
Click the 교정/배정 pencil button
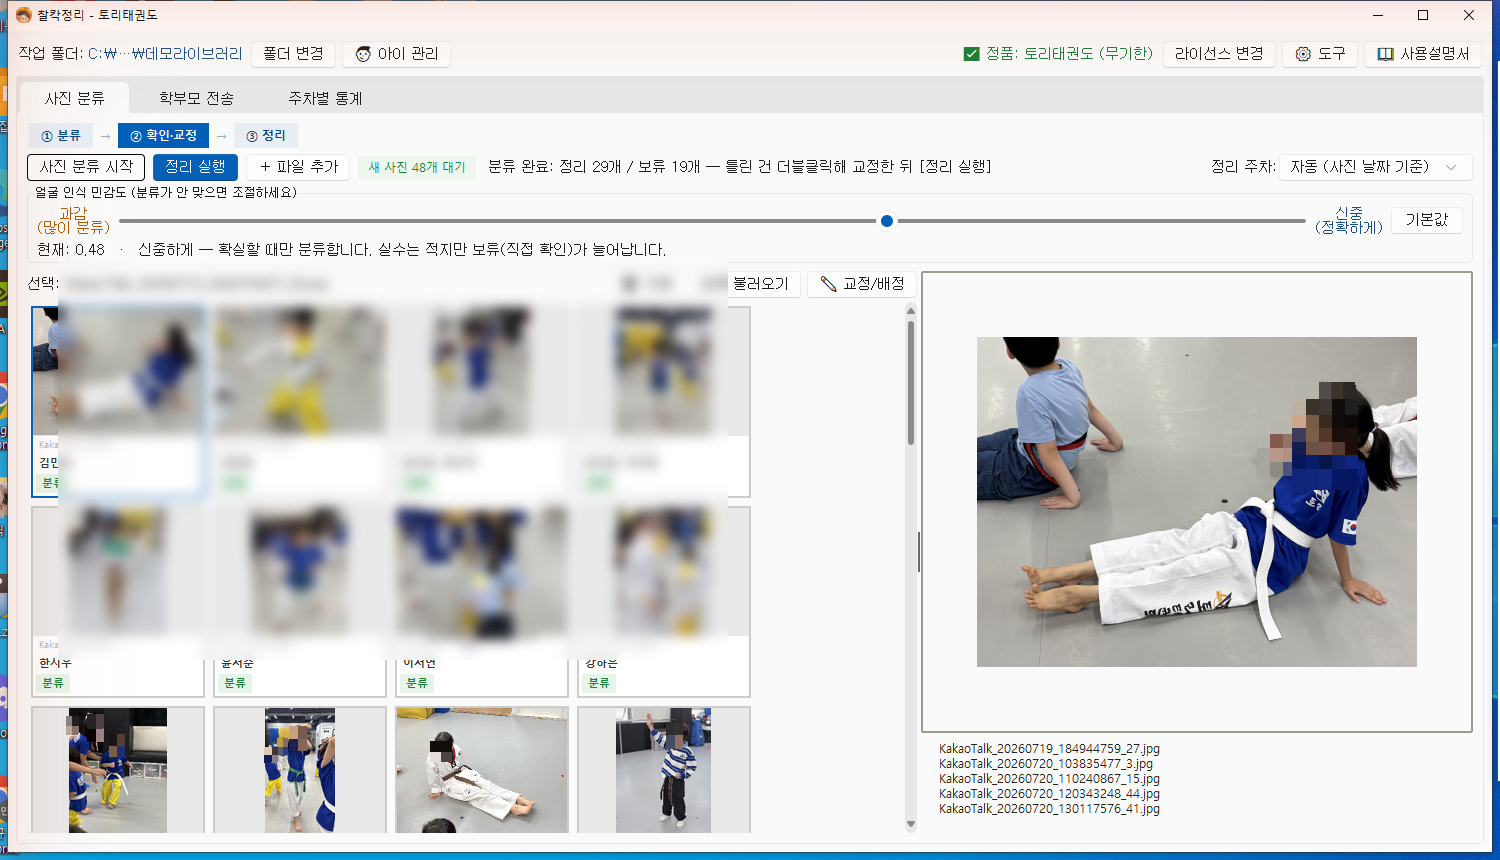tap(862, 284)
